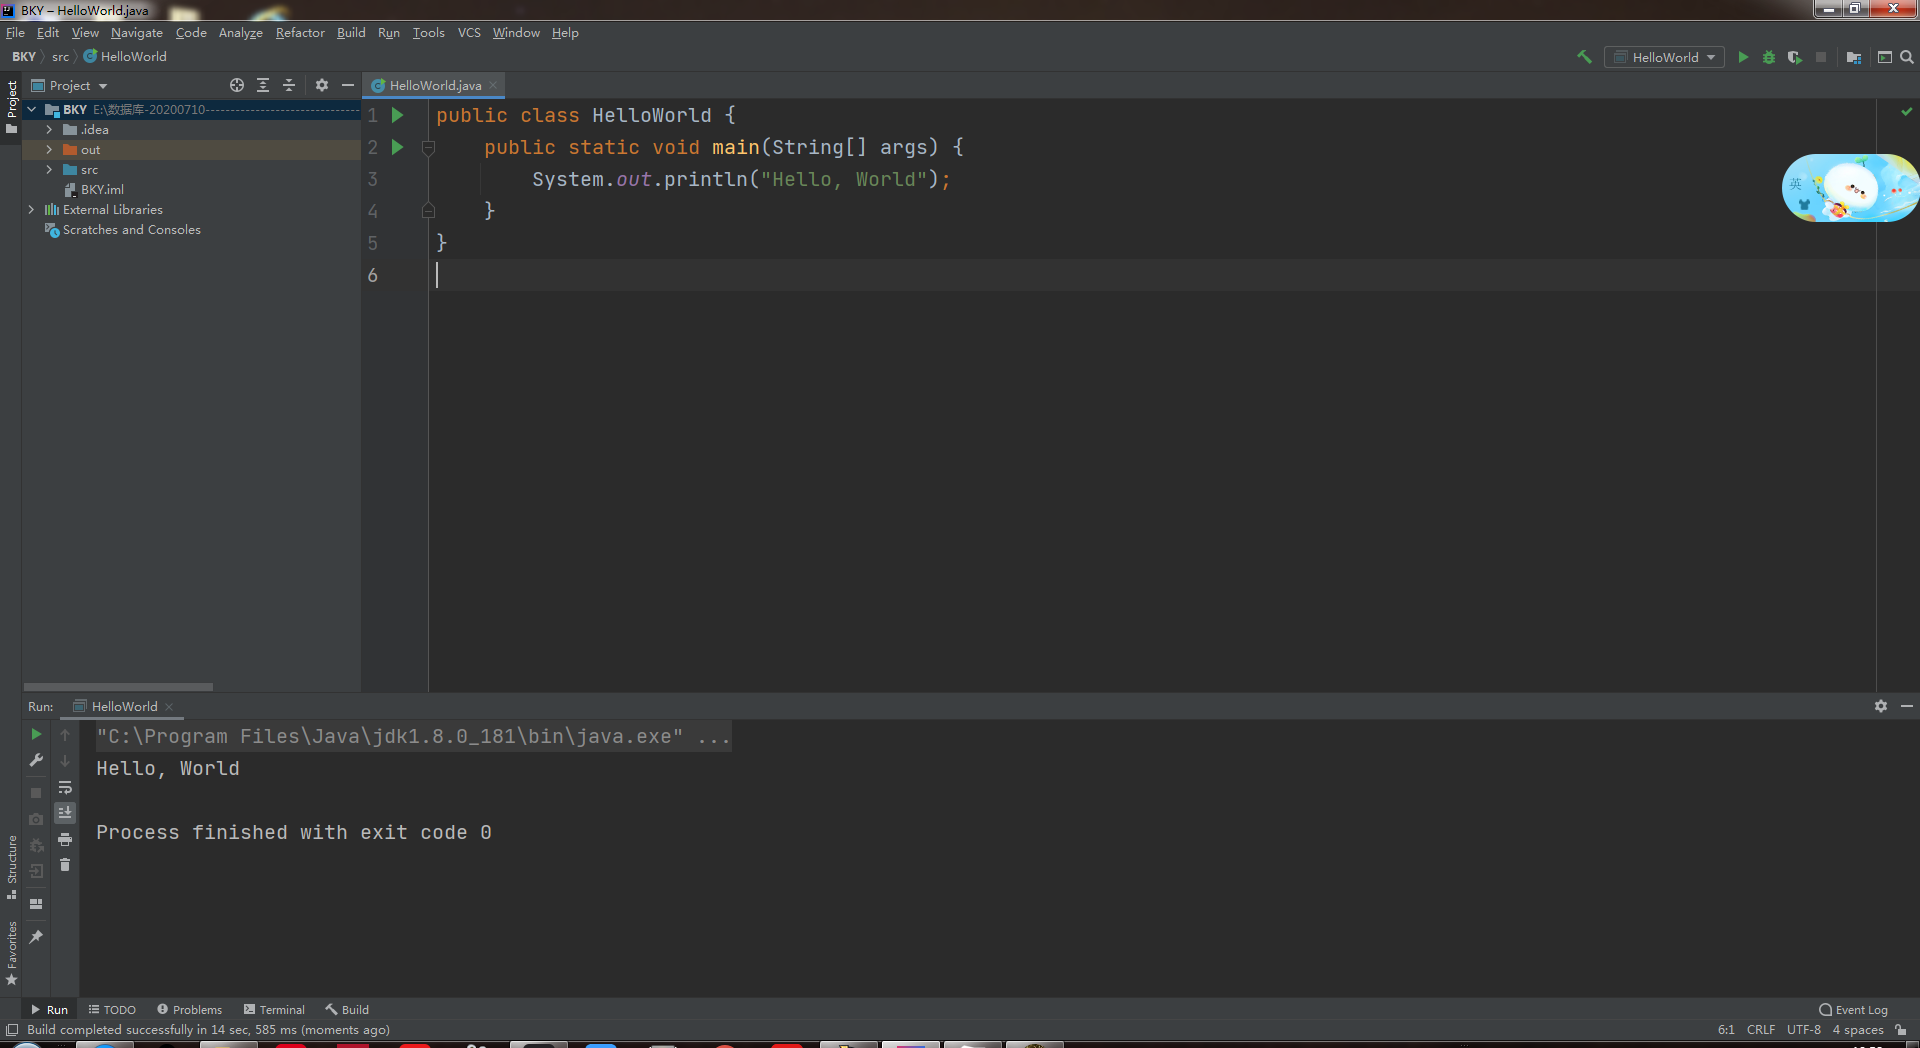Click the Print icon in Run panel
Screen dimensions: 1920x1048
(65, 839)
